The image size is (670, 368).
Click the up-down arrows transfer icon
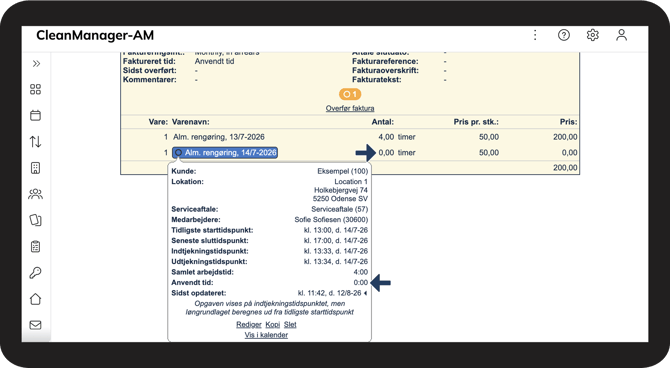coord(35,141)
